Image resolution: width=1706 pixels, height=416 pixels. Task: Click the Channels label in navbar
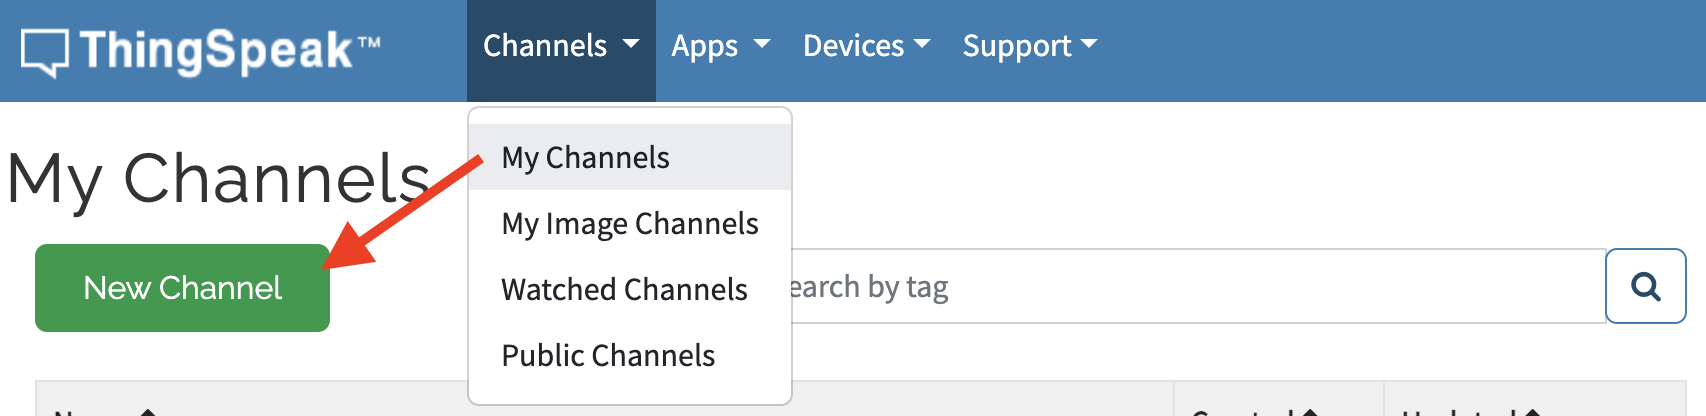point(545,46)
